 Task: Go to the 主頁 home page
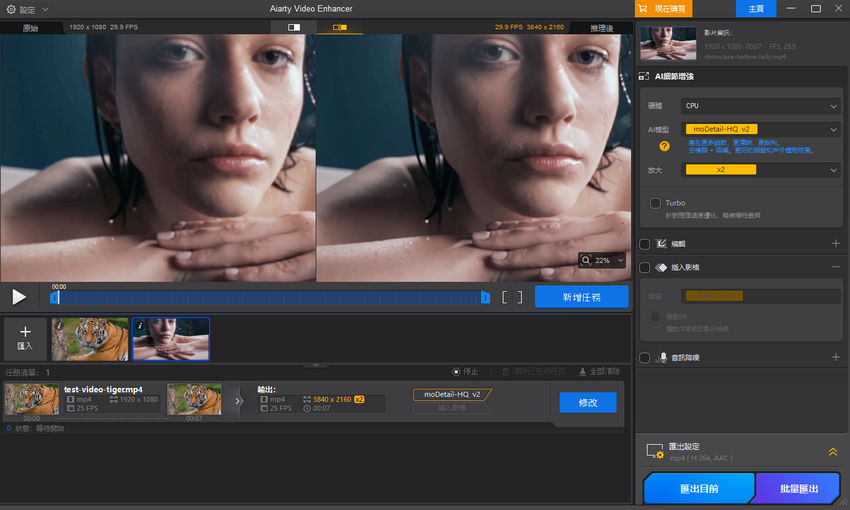pyautogui.click(x=756, y=9)
